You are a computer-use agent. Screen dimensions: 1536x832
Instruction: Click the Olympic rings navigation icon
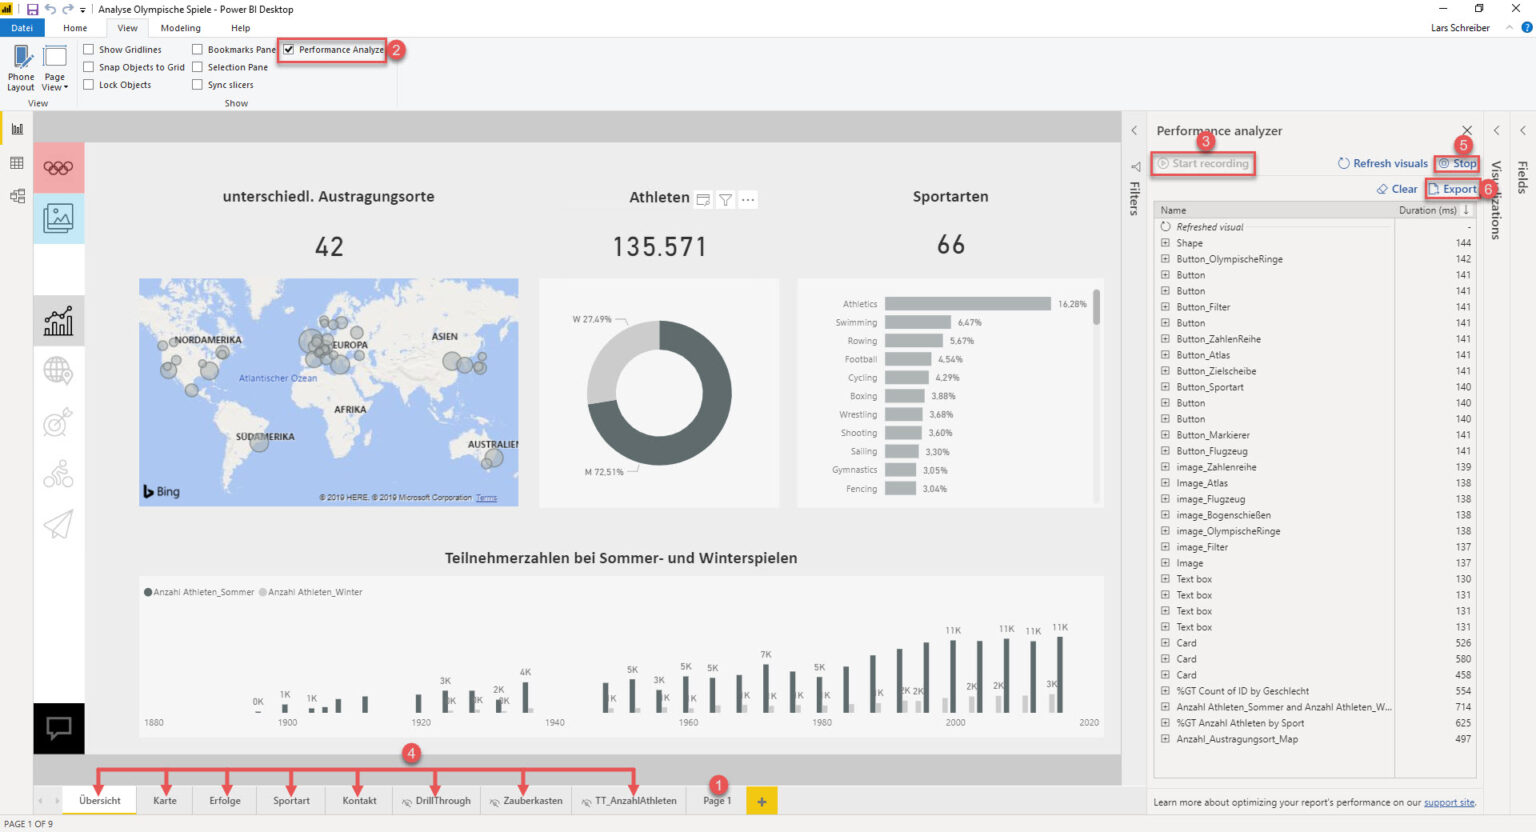tap(58, 167)
